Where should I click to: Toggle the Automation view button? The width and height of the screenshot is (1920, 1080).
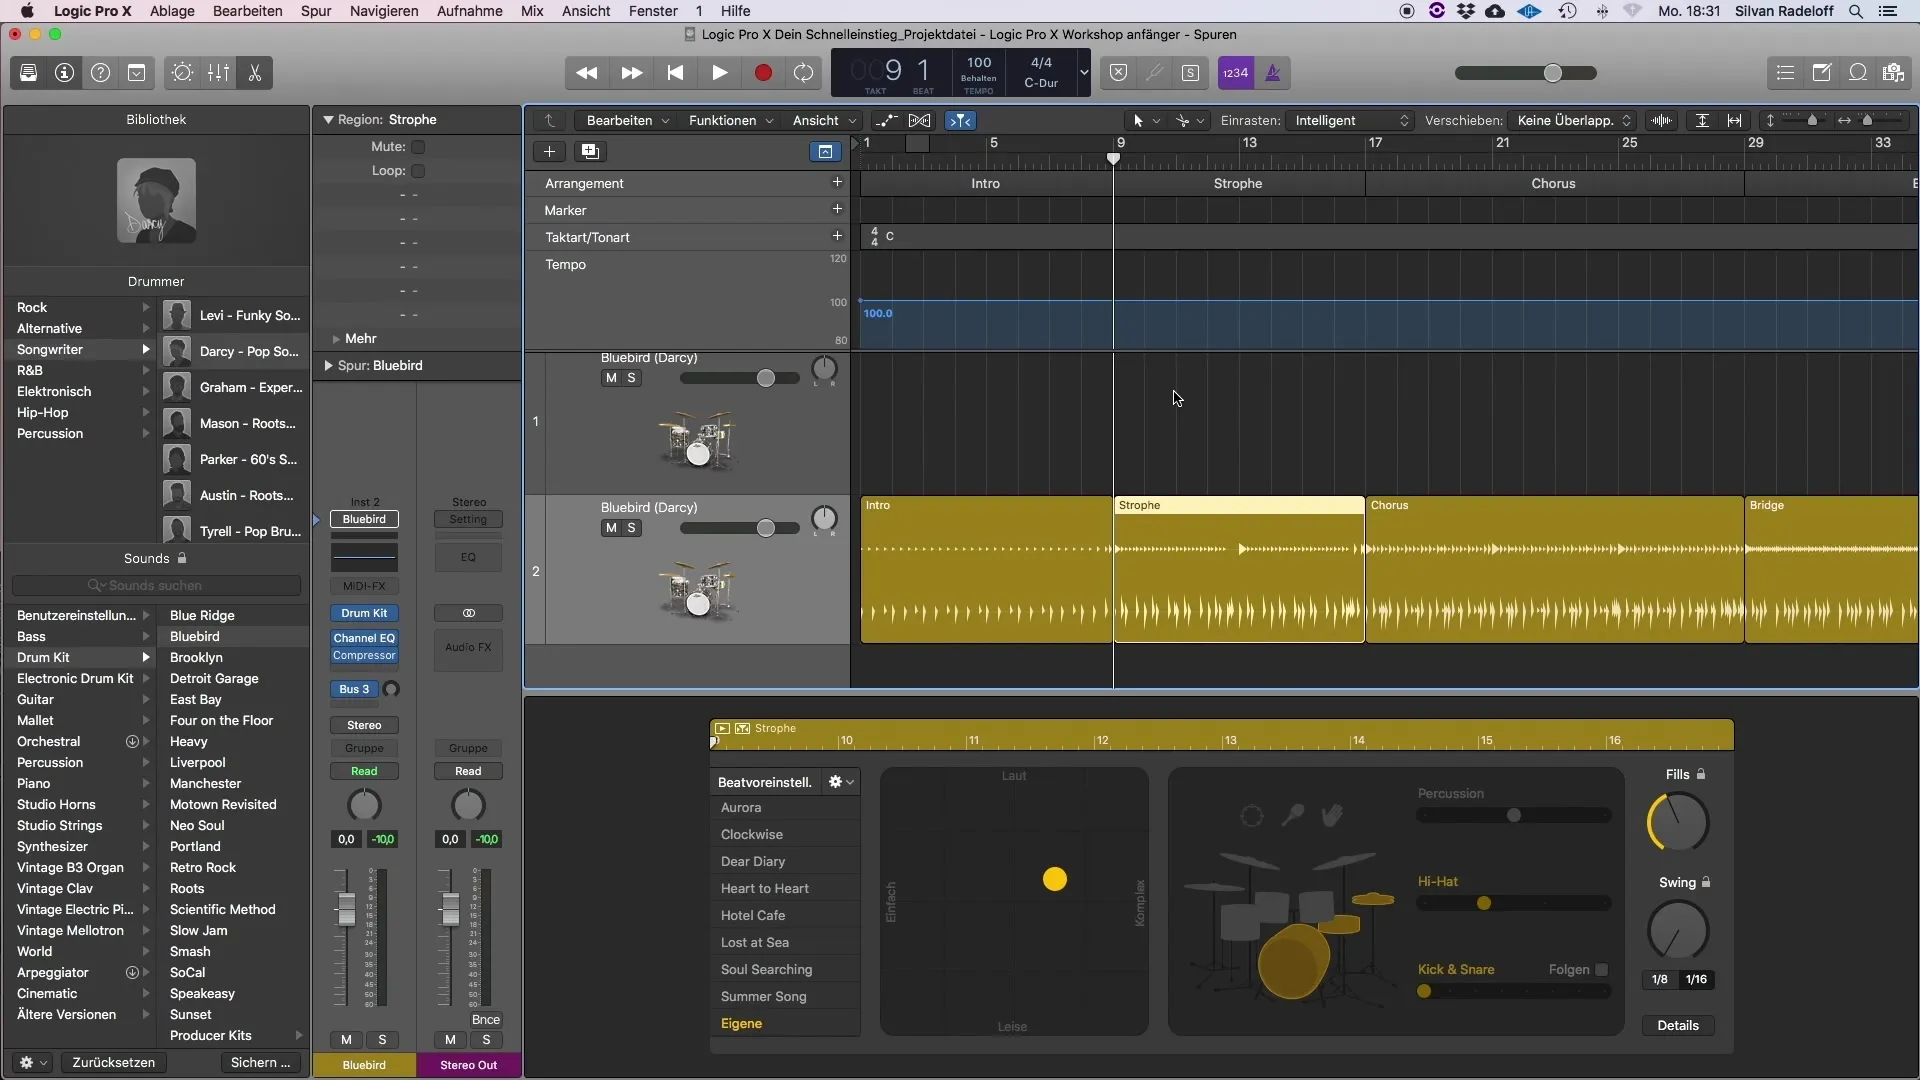(886, 121)
